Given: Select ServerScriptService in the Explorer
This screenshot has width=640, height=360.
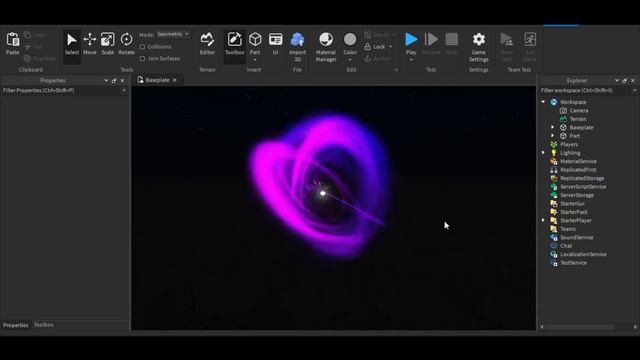Looking at the screenshot, I should point(583,187).
